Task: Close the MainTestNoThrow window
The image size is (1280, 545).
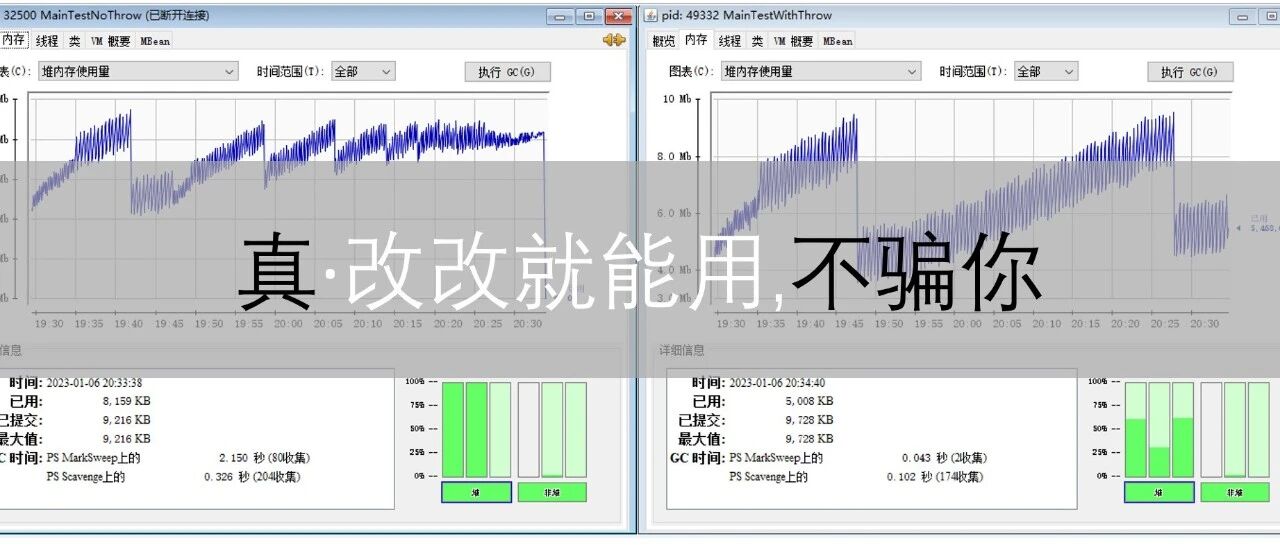Action: [x=619, y=15]
